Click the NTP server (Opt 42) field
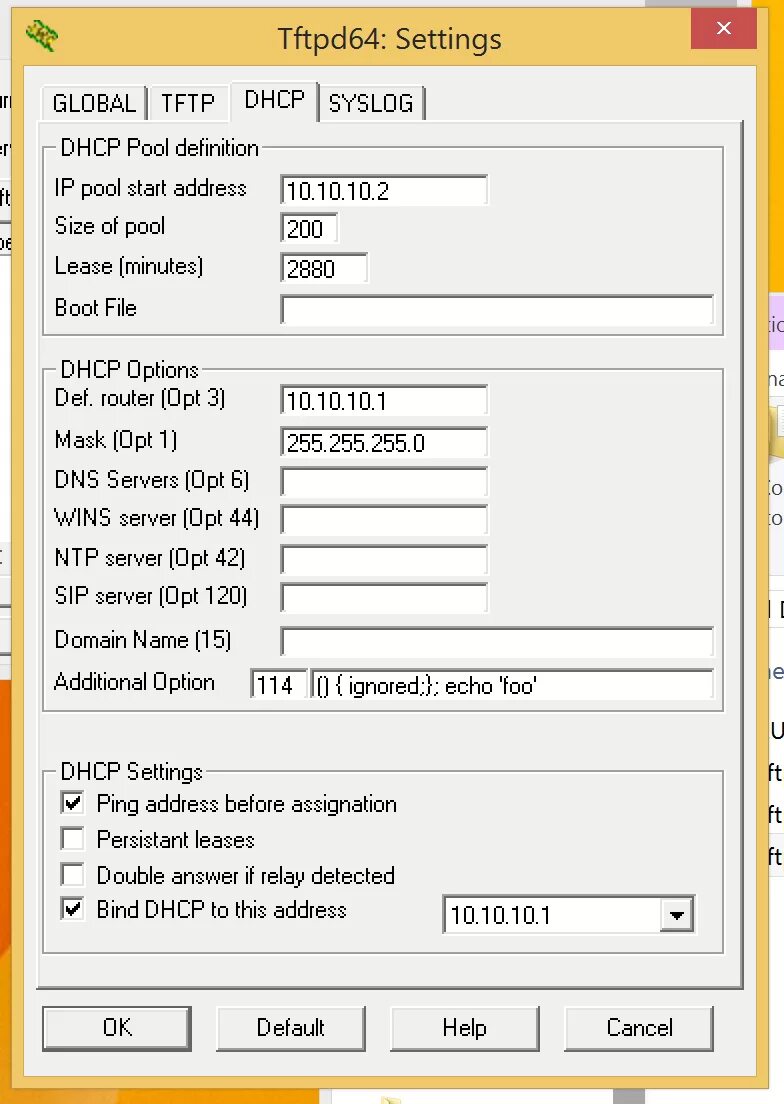784x1104 pixels. pos(384,560)
